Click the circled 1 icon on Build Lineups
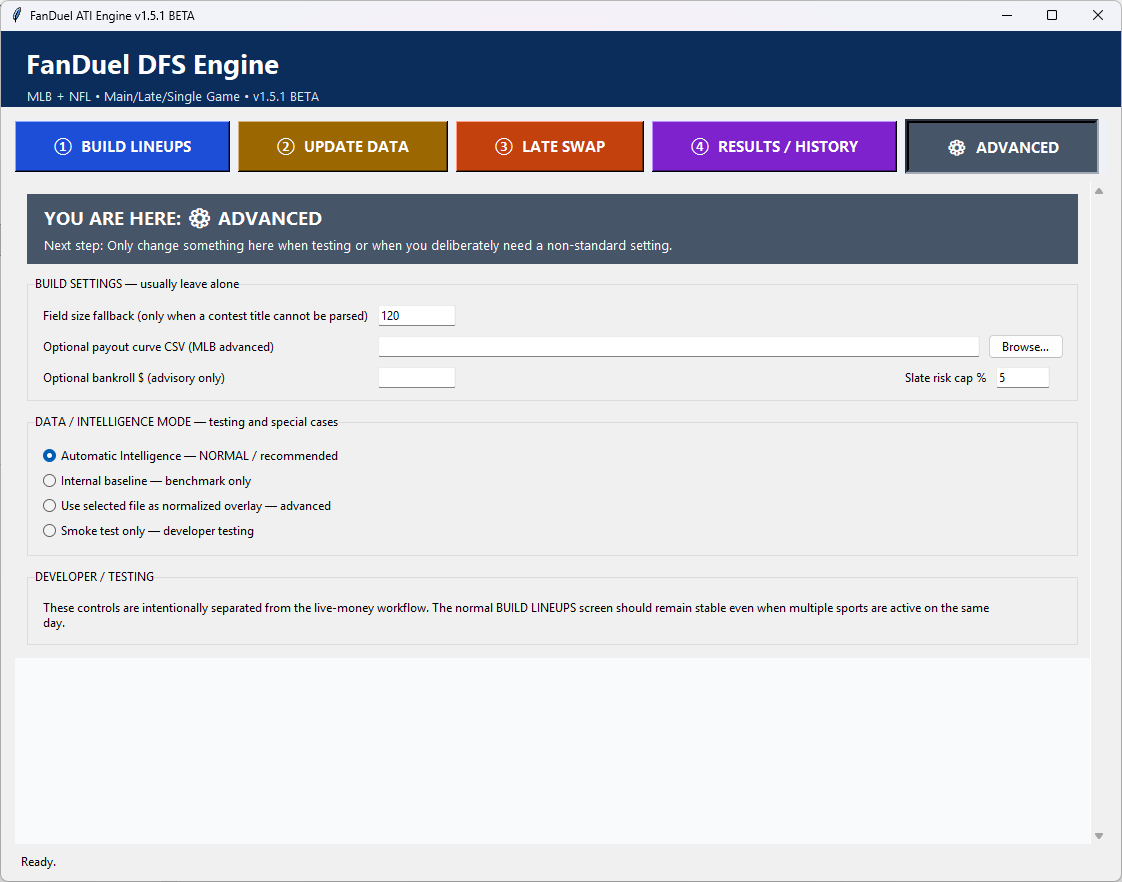Screen dimensions: 1122x882 (63, 147)
